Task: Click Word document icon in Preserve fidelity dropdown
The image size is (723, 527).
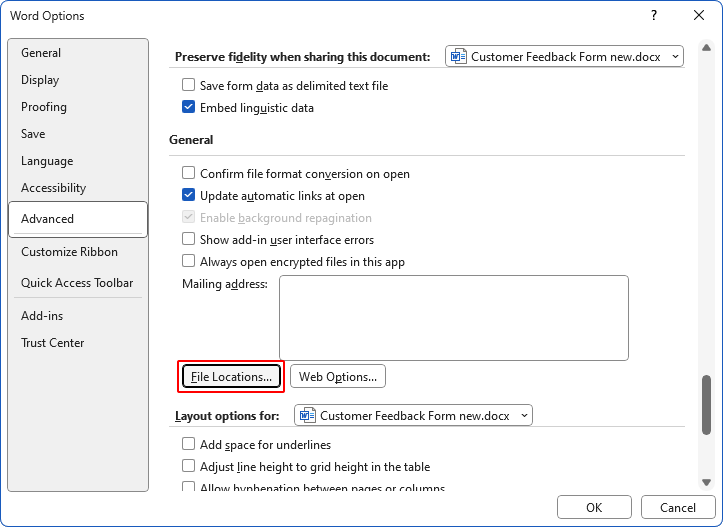Action: (459, 57)
